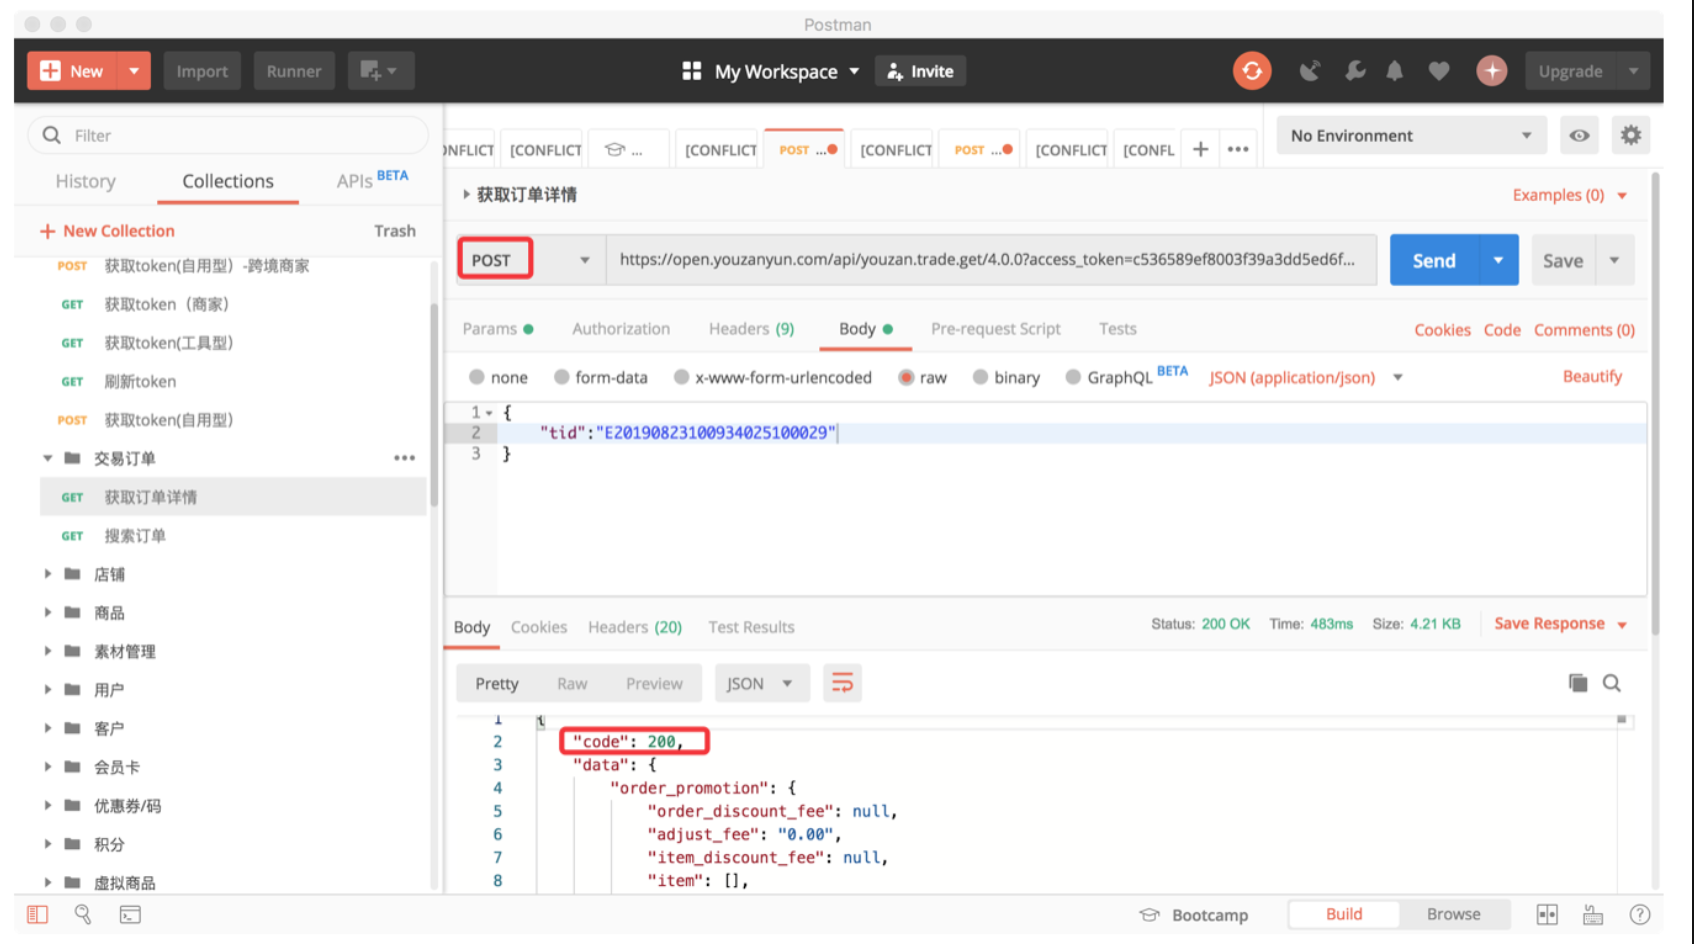The height and width of the screenshot is (944, 1694).
Task: Click the sidebar Filter search field
Action: 228,135
